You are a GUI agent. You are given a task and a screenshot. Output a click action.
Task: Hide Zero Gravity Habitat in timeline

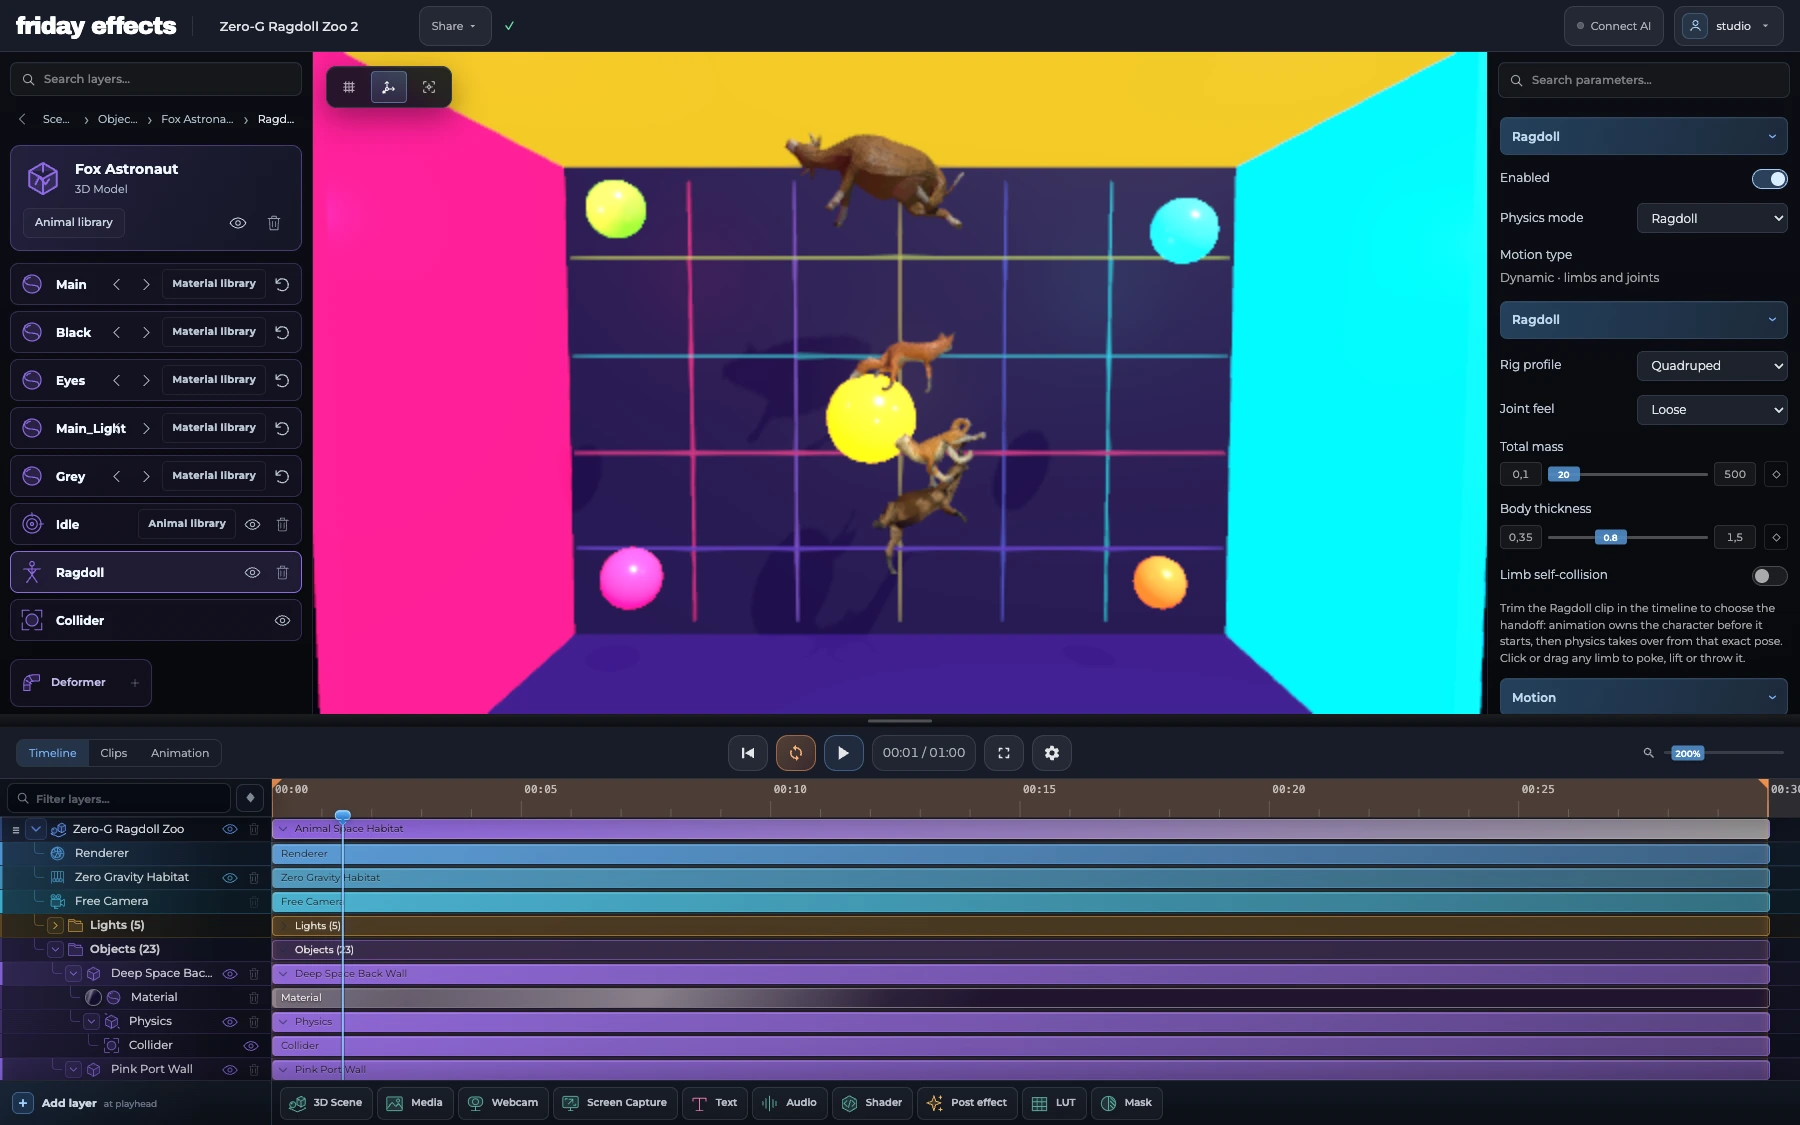(229, 877)
